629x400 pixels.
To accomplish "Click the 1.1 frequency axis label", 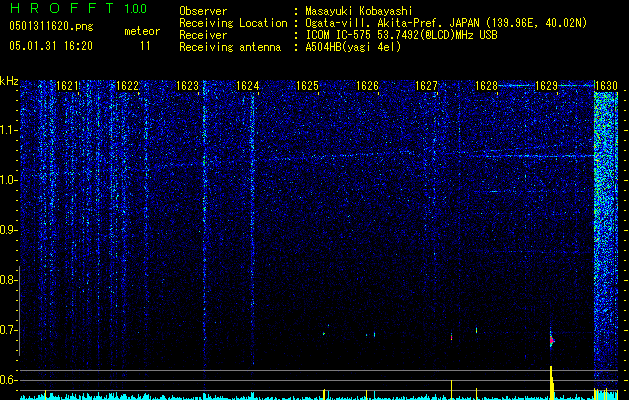I will [8, 130].
